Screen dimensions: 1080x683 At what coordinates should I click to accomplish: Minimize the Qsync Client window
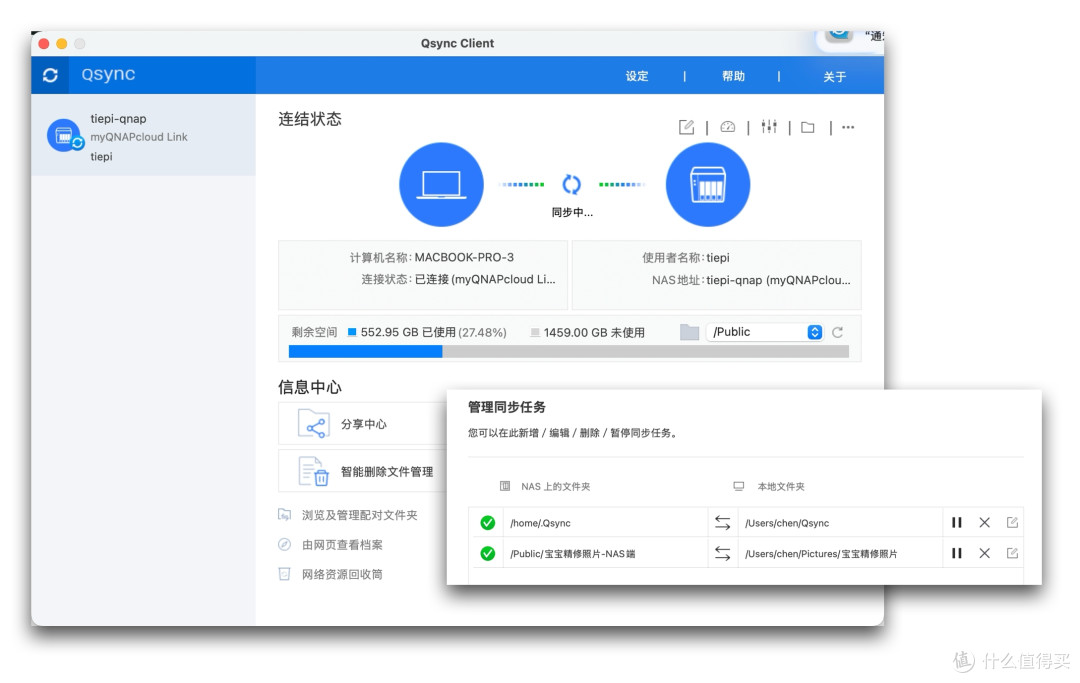61,43
